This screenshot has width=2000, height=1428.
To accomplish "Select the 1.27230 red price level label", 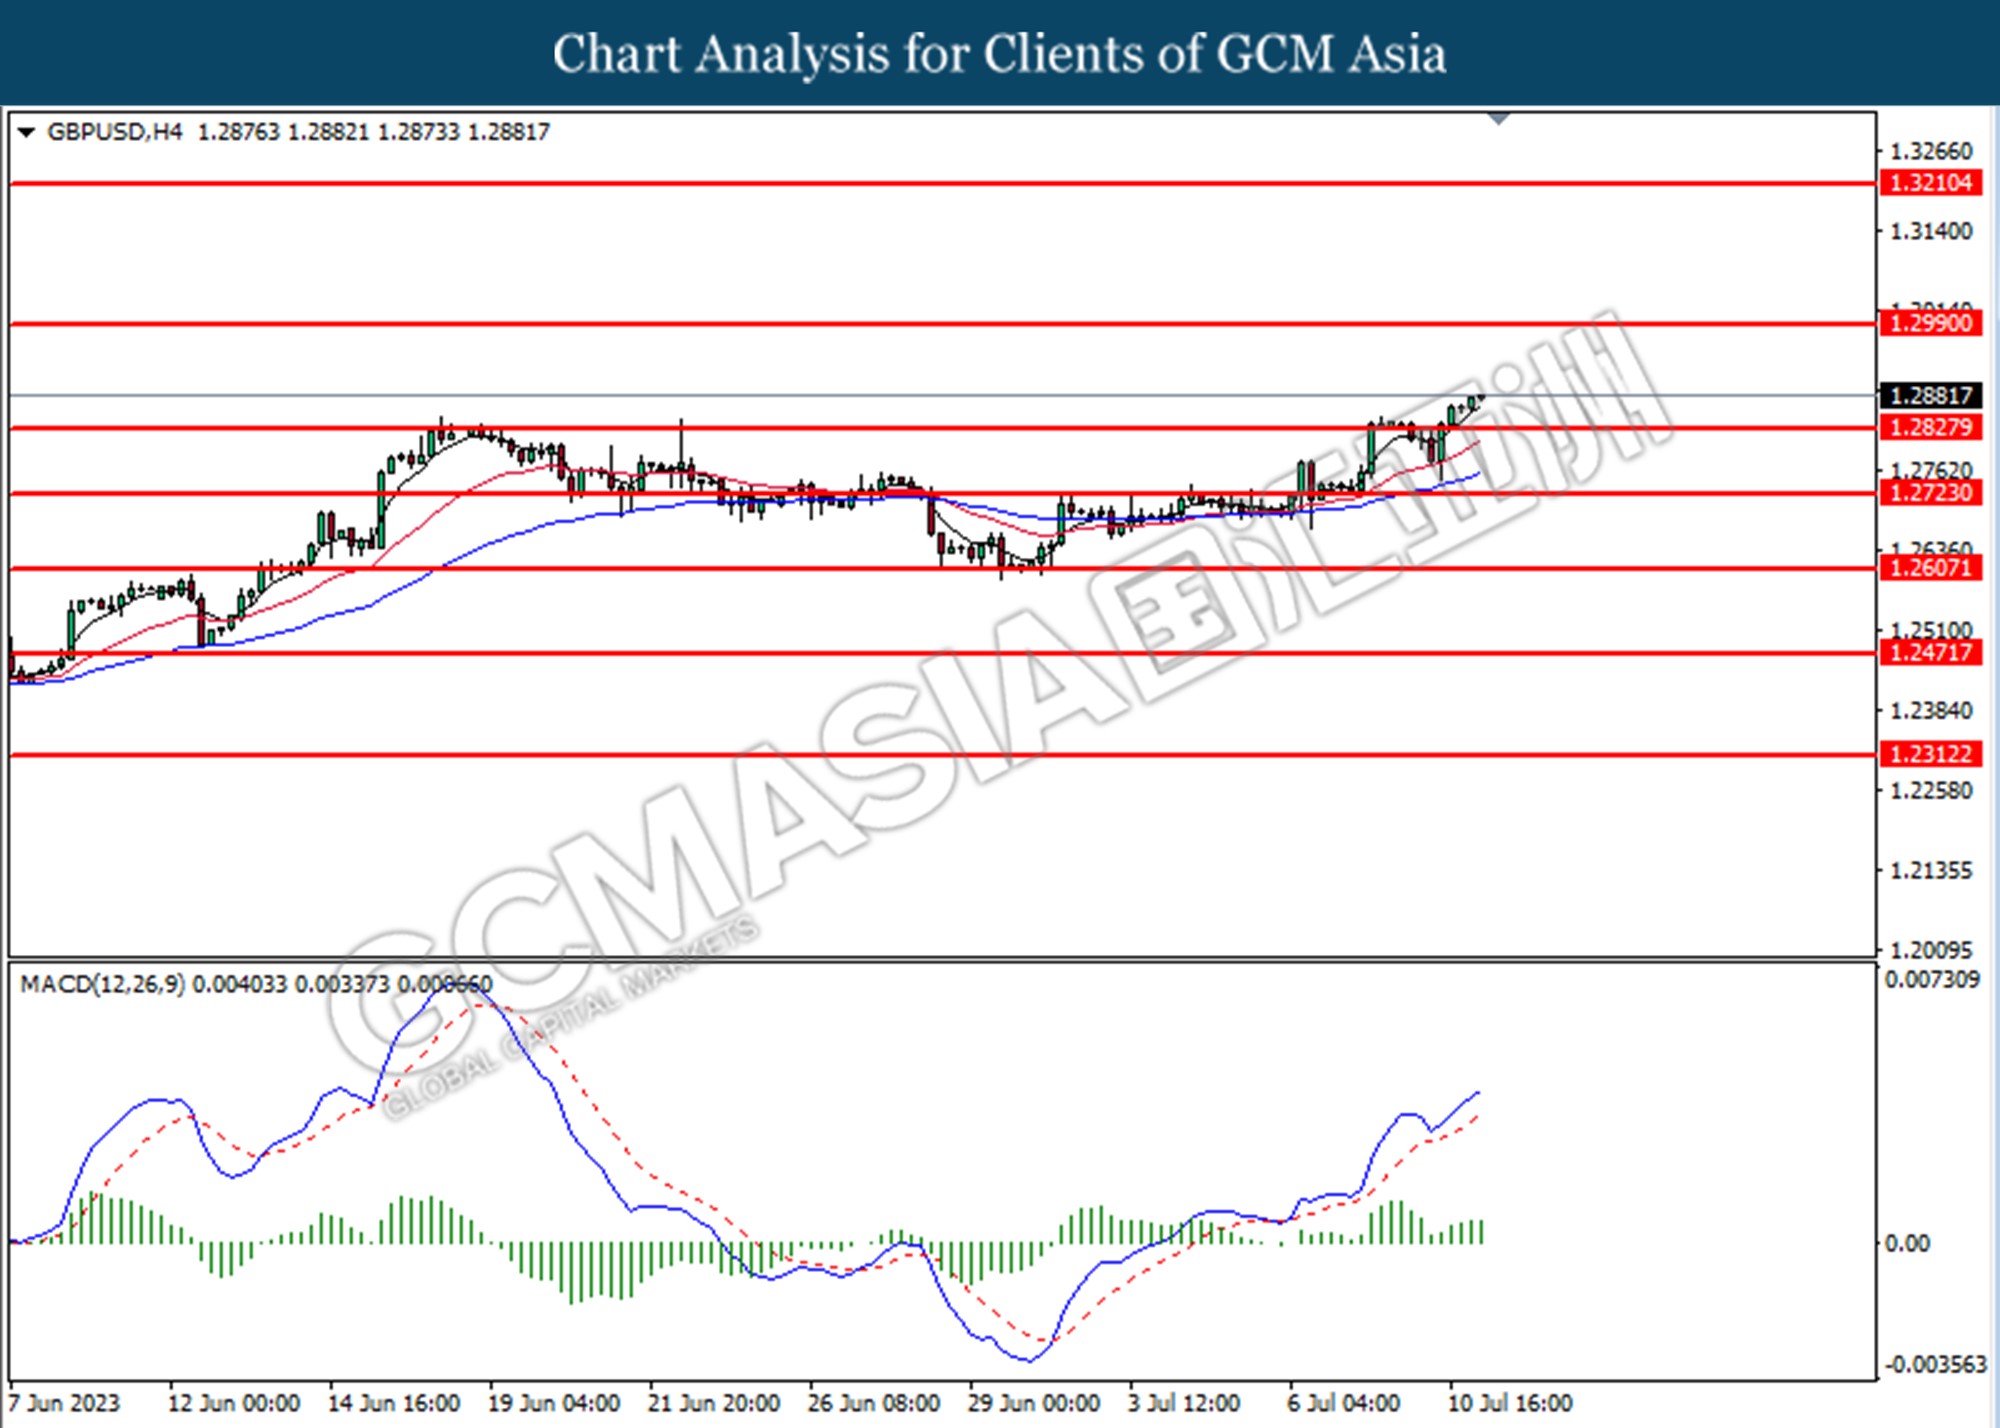I will point(1931,492).
